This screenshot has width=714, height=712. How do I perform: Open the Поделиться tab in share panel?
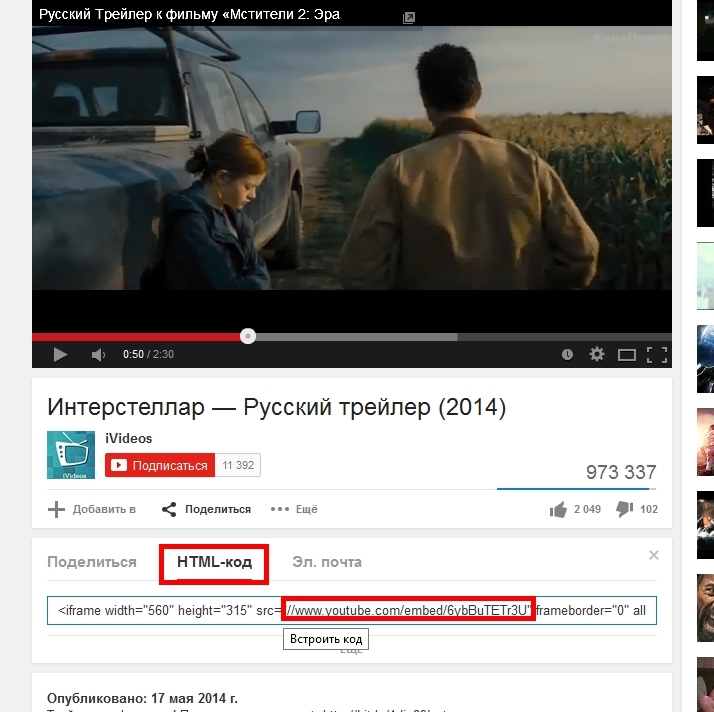pyautogui.click(x=92, y=562)
